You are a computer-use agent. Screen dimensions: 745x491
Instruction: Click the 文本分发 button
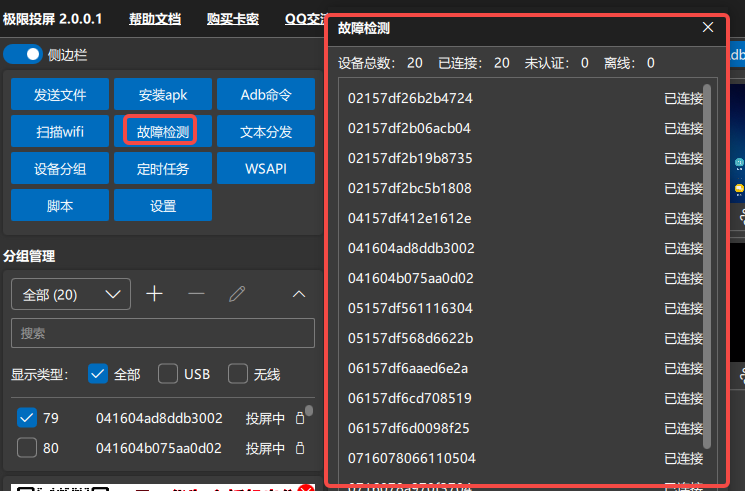[x=266, y=131]
